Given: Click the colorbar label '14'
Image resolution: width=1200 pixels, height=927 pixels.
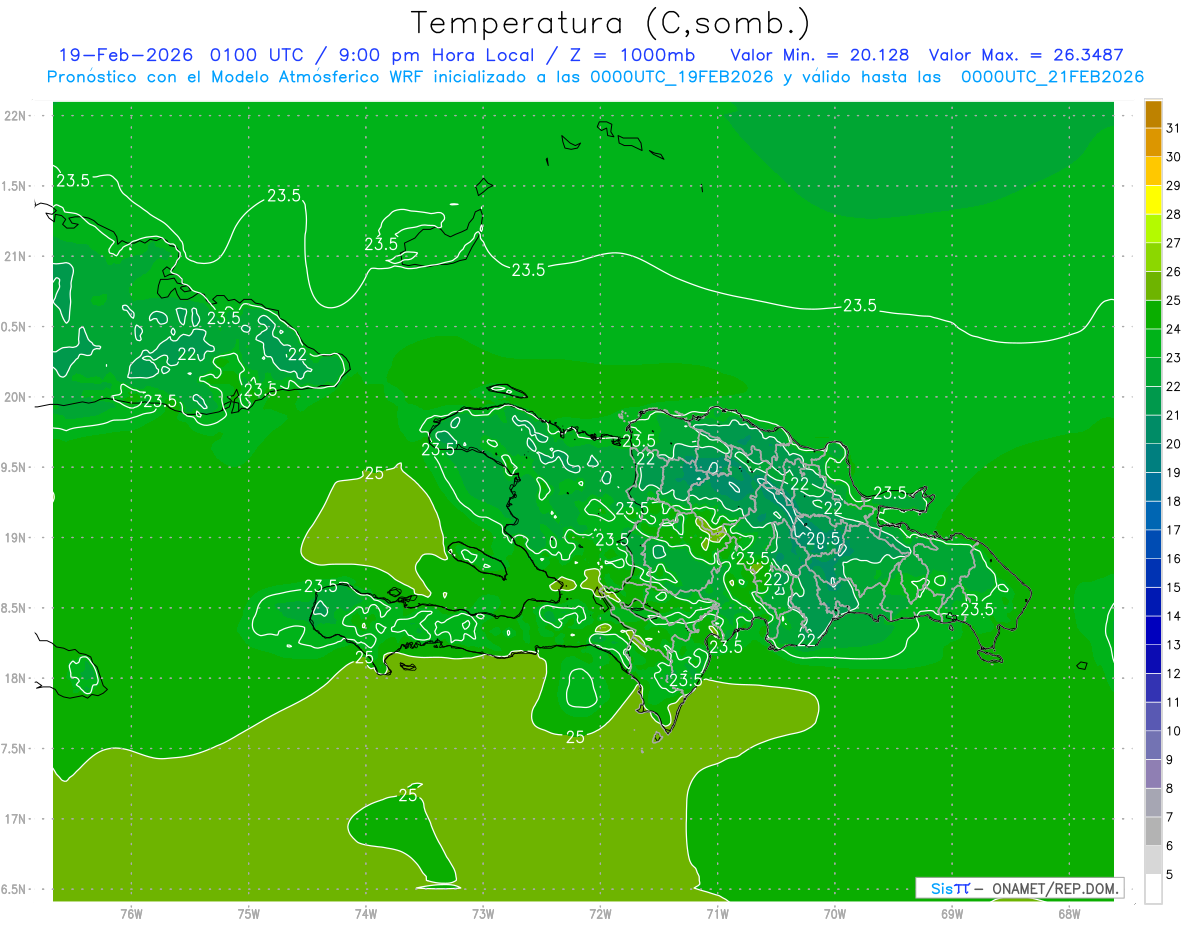Looking at the screenshot, I should [1174, 616].
